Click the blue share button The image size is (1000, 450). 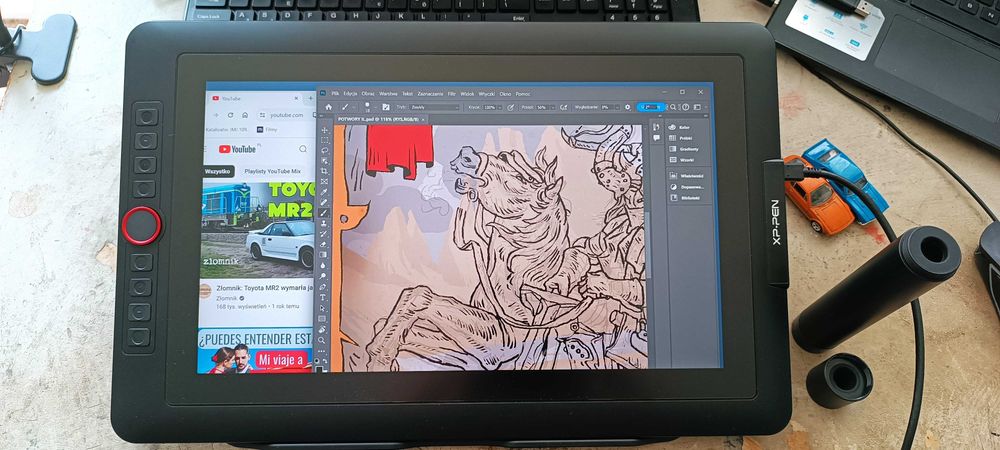tap(652, 107)
